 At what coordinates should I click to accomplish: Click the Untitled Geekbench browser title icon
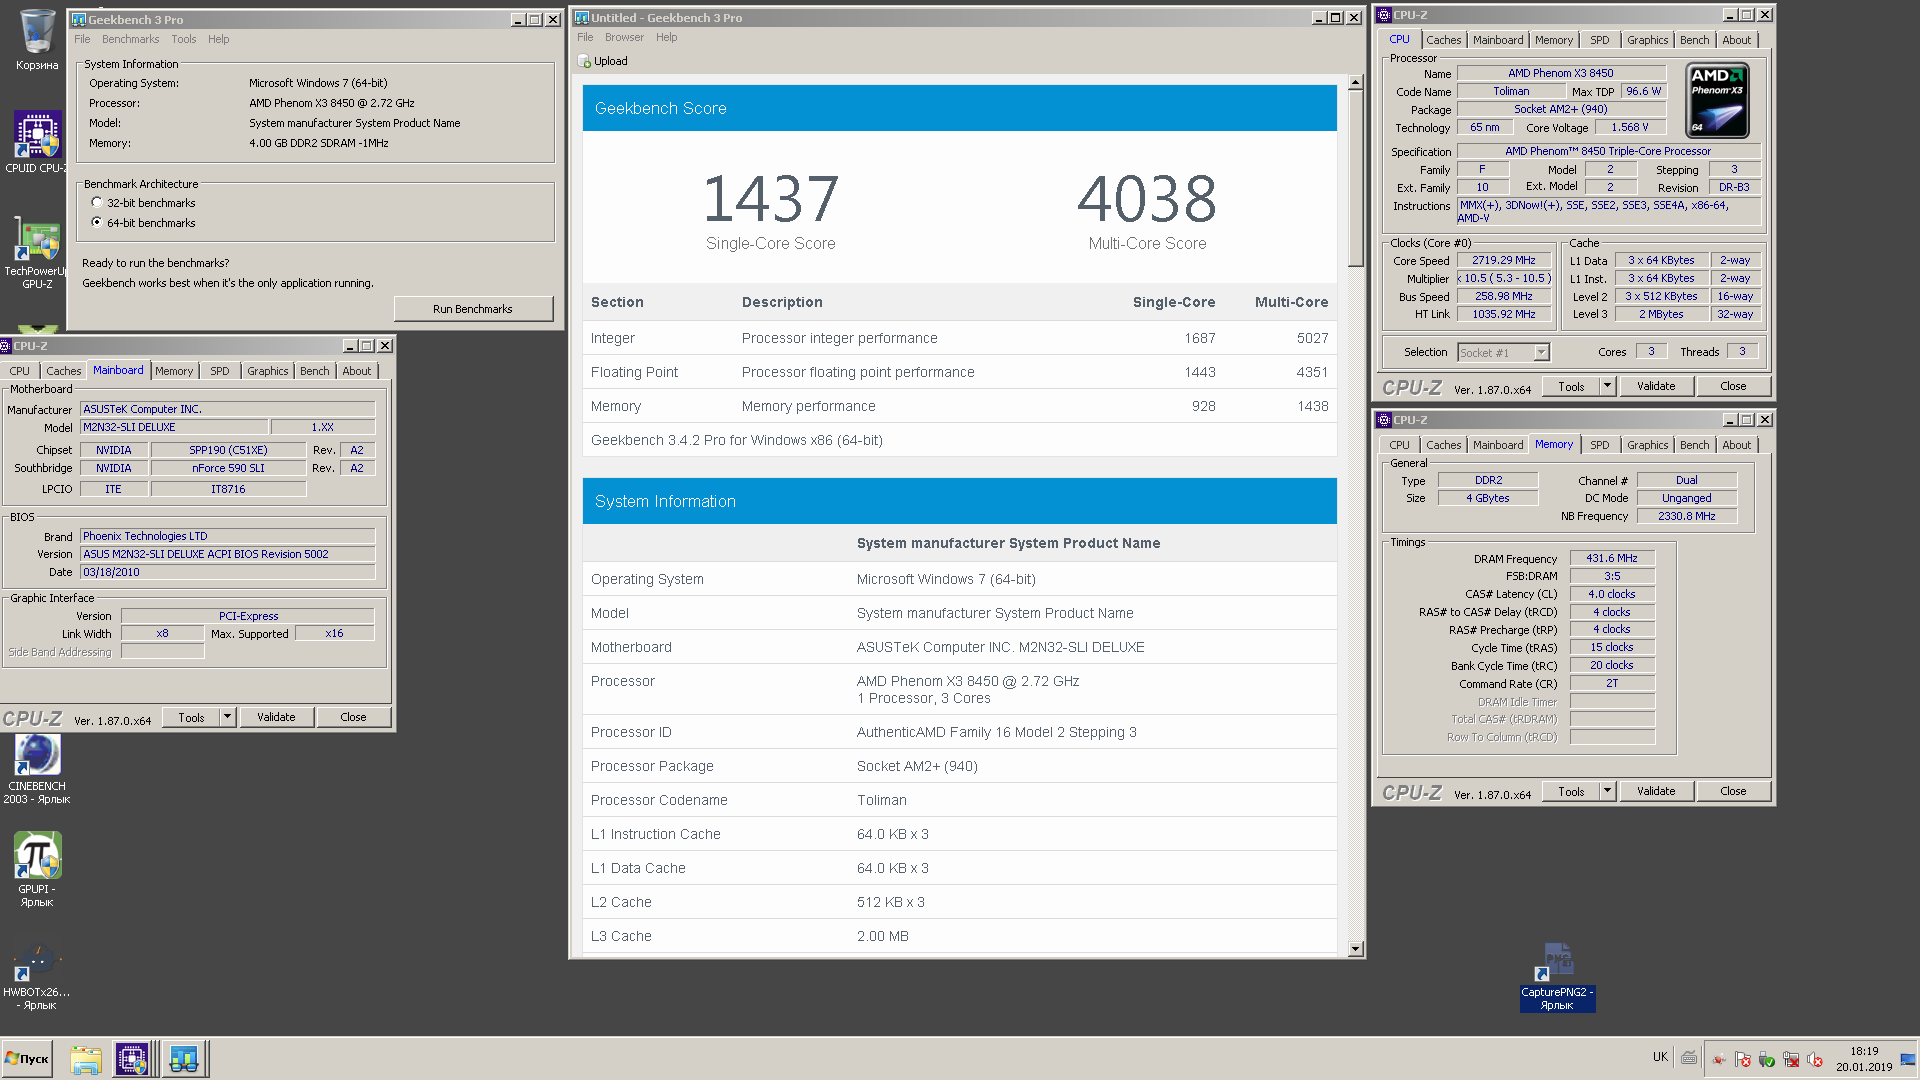pyautogui.click(x=582, y=17)
